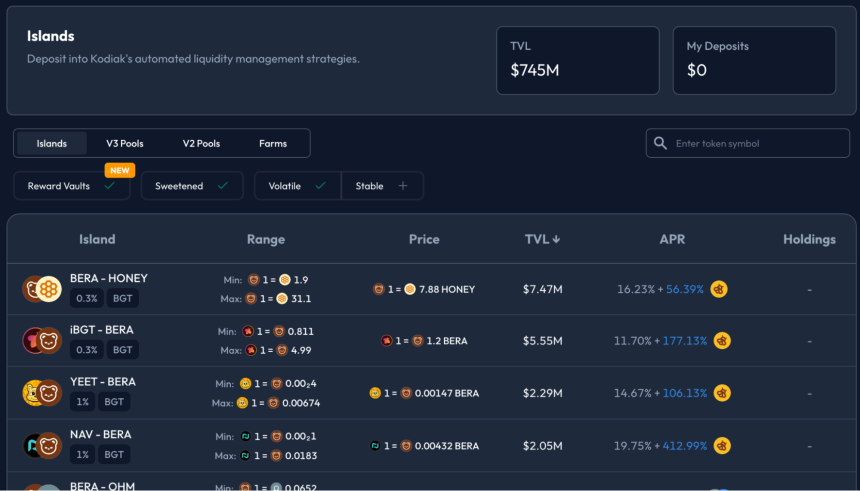Image resolution: width=860 pixels, height=491 pixels.
Task: Switch to the Farms tab
Action: coord(273,143)
